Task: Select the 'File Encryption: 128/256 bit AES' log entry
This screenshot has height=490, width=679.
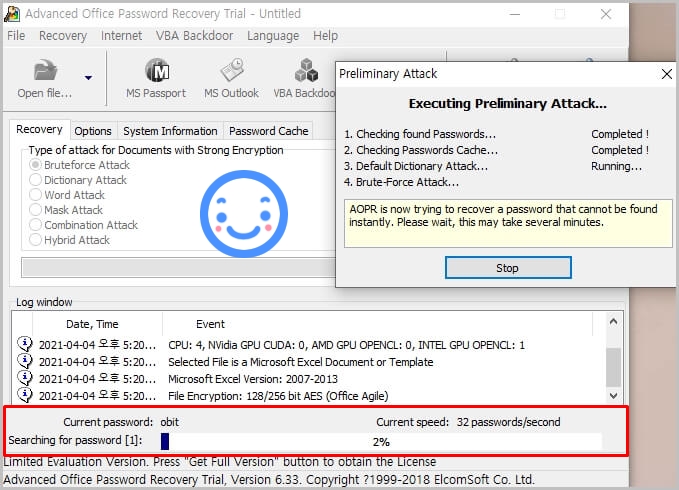Action: pyautogui.click(x=278, y=396)
